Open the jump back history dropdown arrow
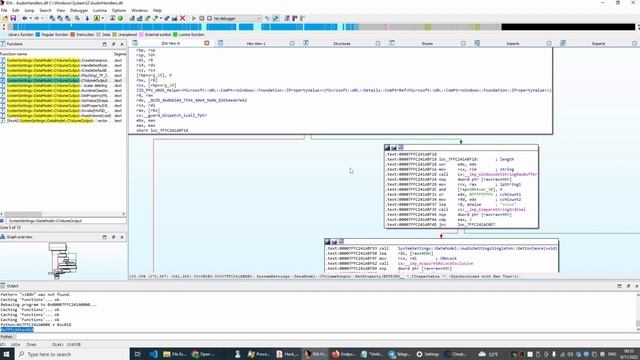The image size is (640, 360). (30, 18)
